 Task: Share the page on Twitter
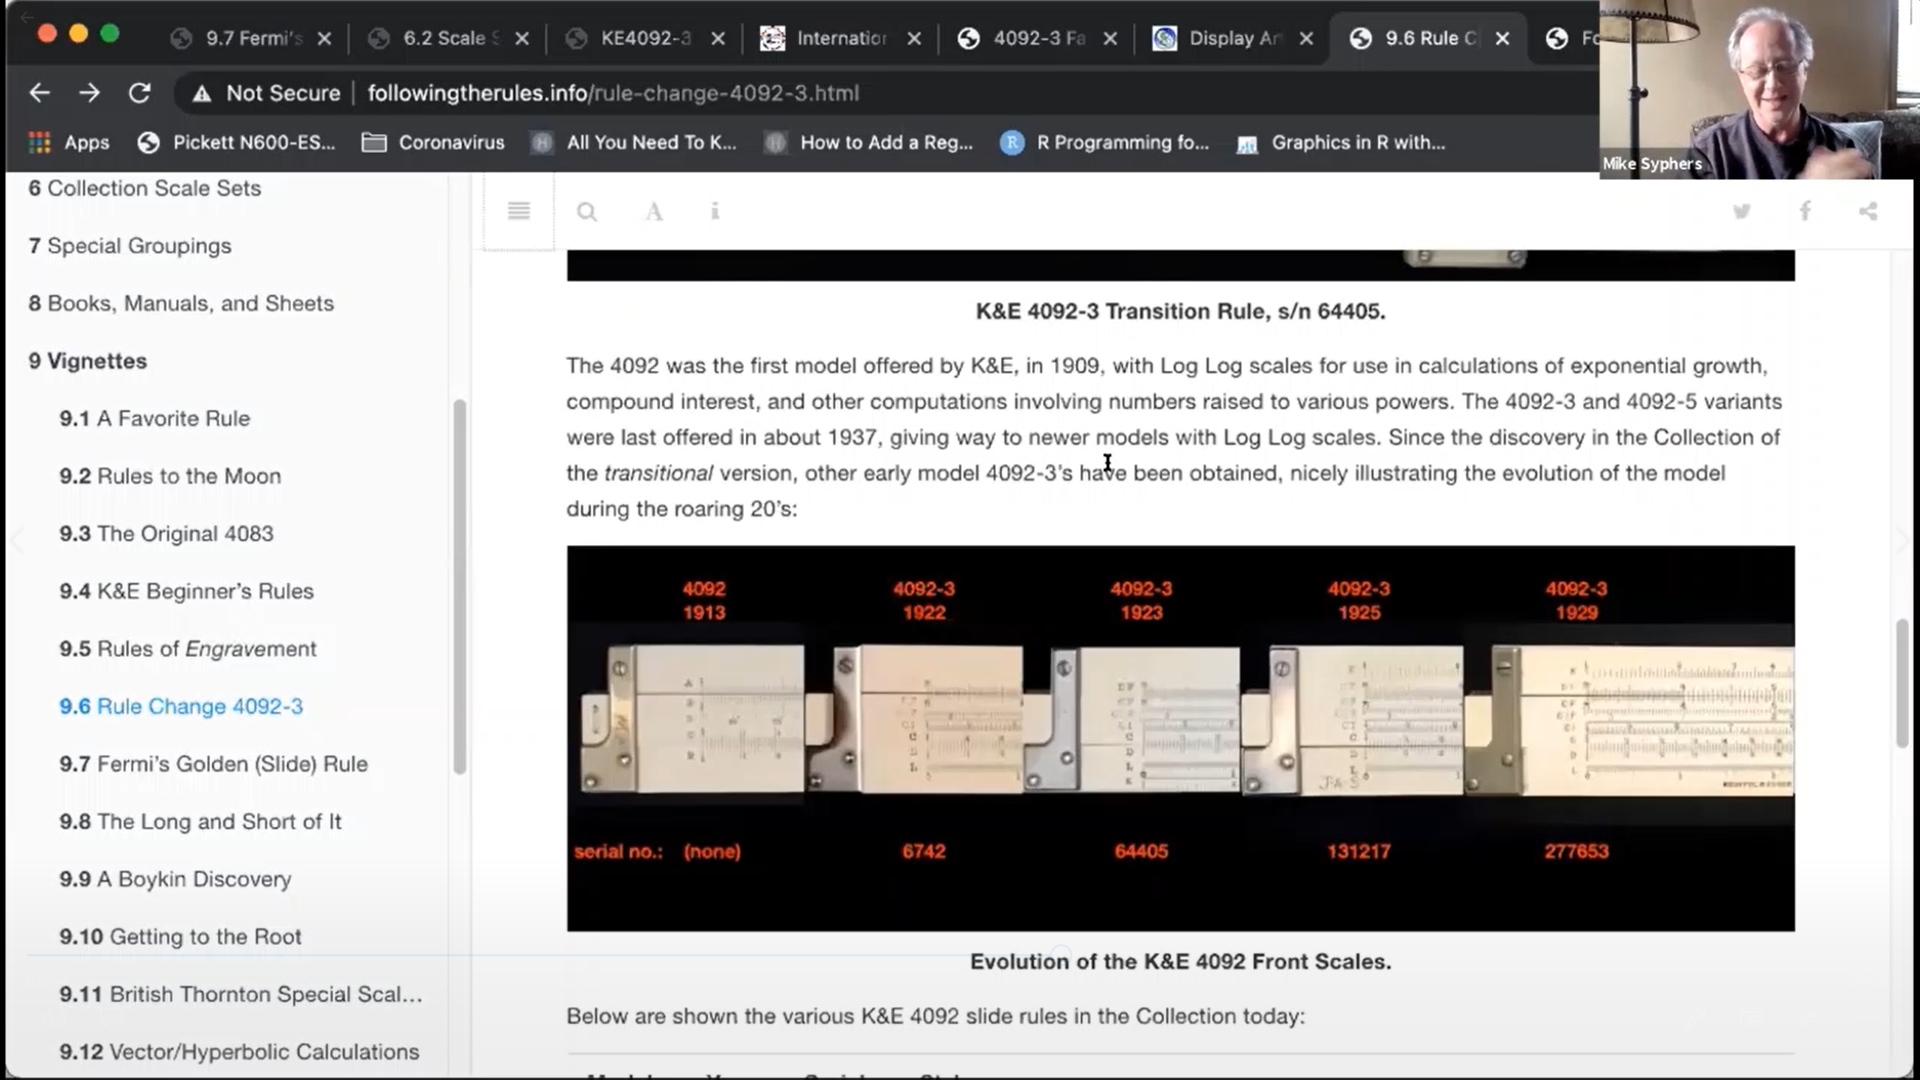[x=1742, y=211]
